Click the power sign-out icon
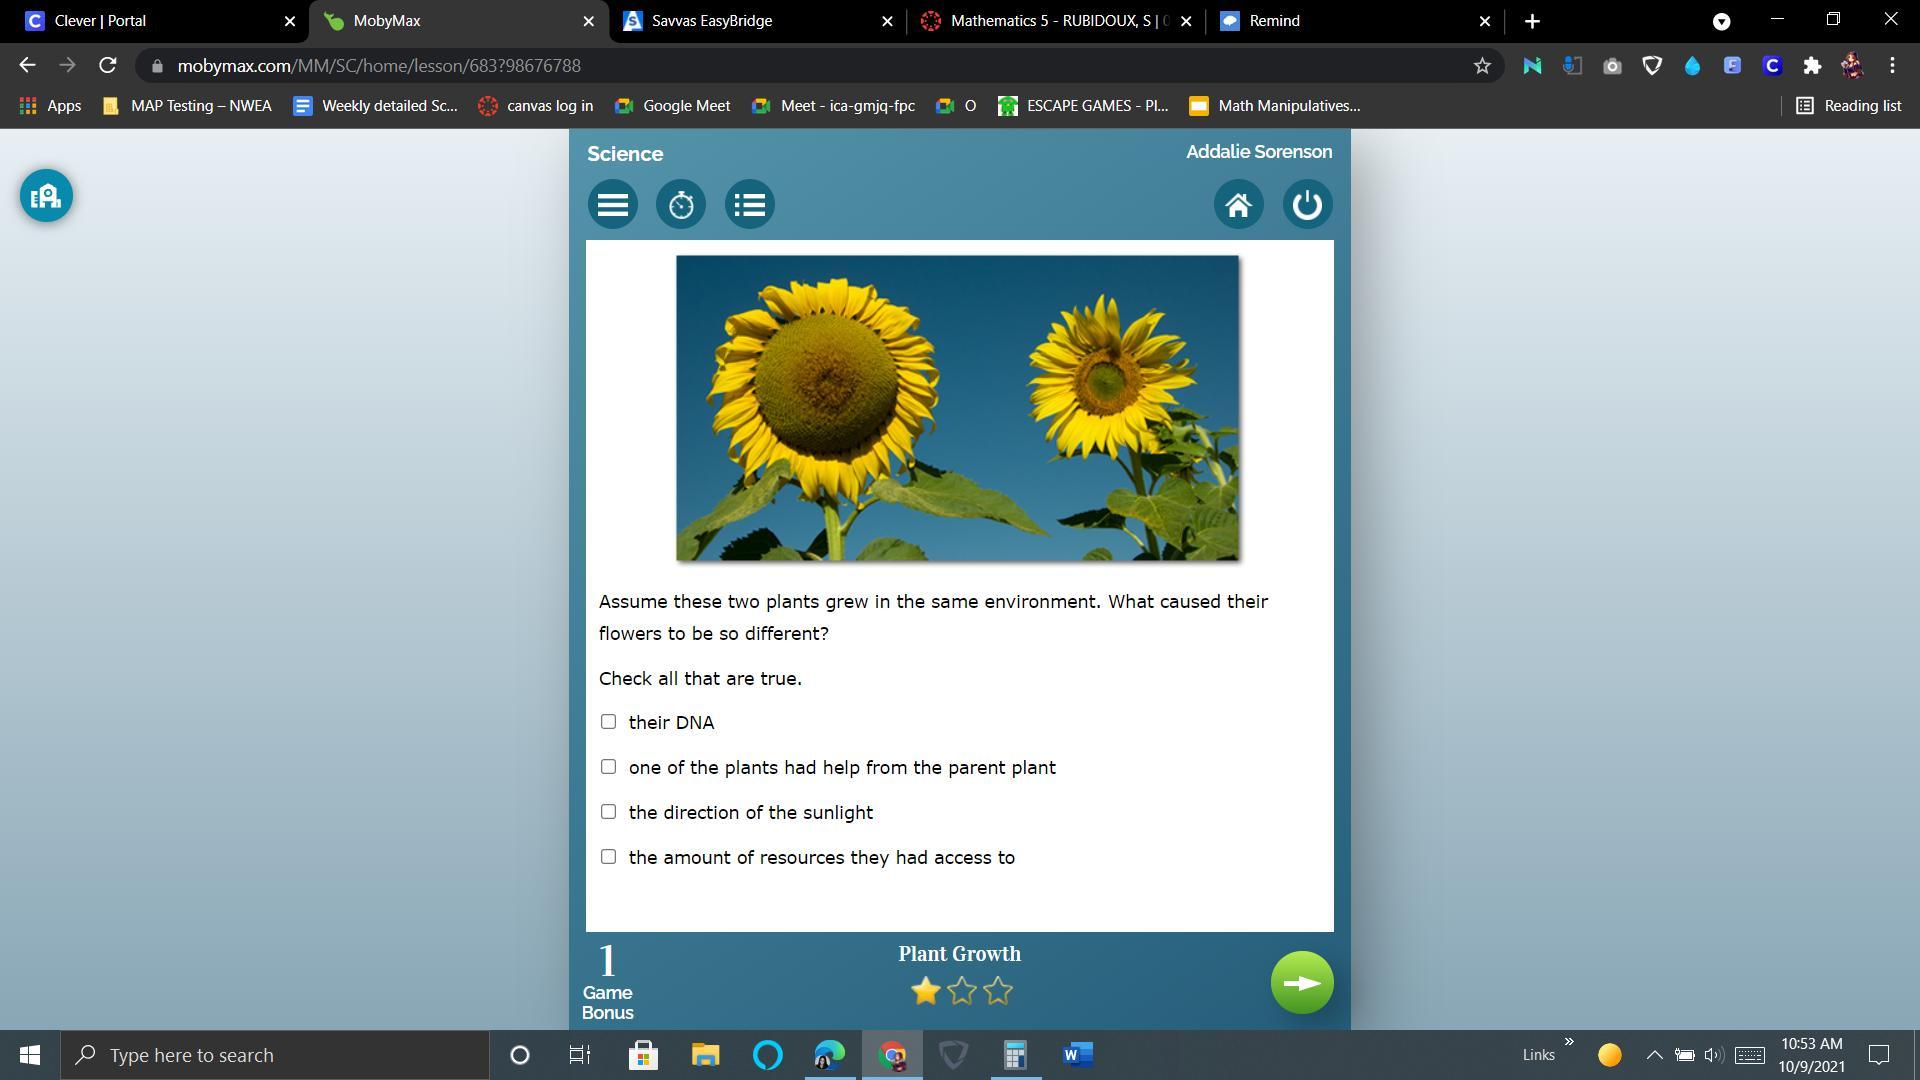The height and width of the screenshot is (1080, 1920). [1307, 205]
